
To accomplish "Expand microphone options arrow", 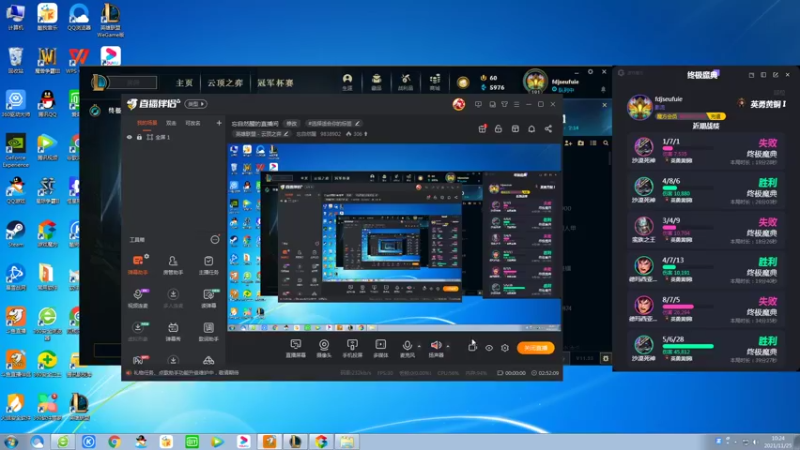I will pos(419,346).
